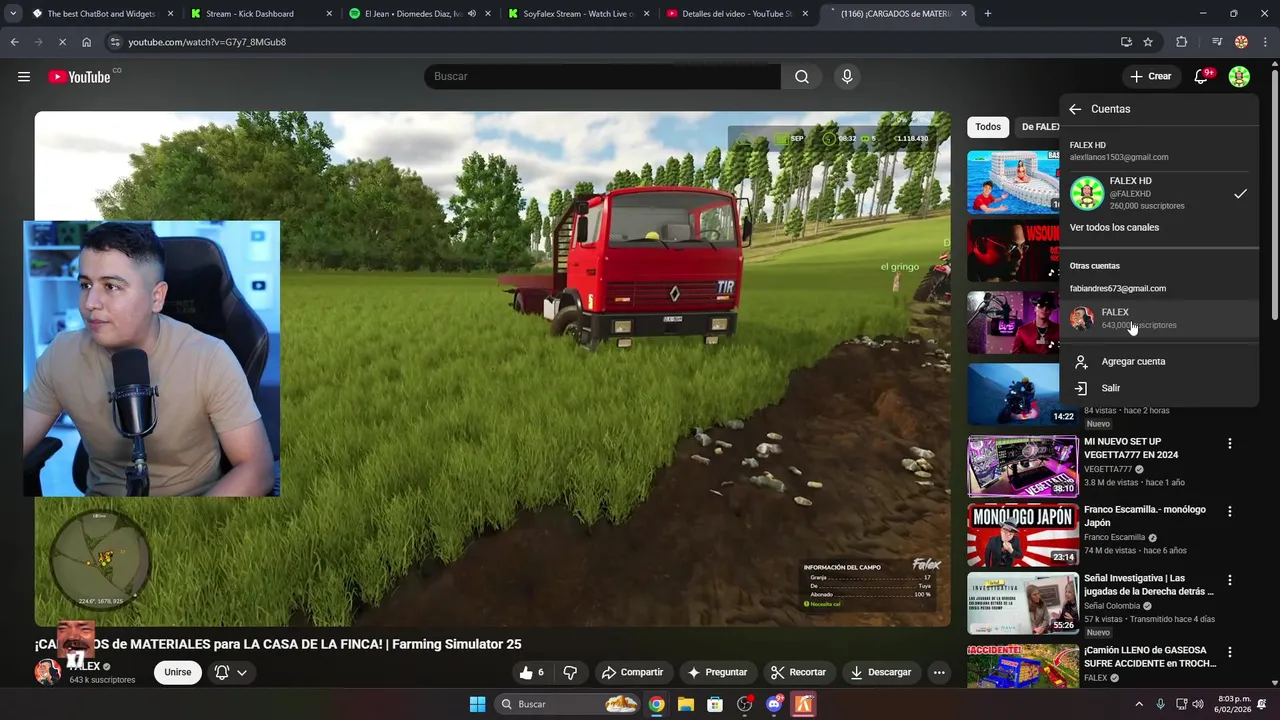Click the browser address bar URL
This screenshot has height=720, width=1280.
click(x=207, y=42)
